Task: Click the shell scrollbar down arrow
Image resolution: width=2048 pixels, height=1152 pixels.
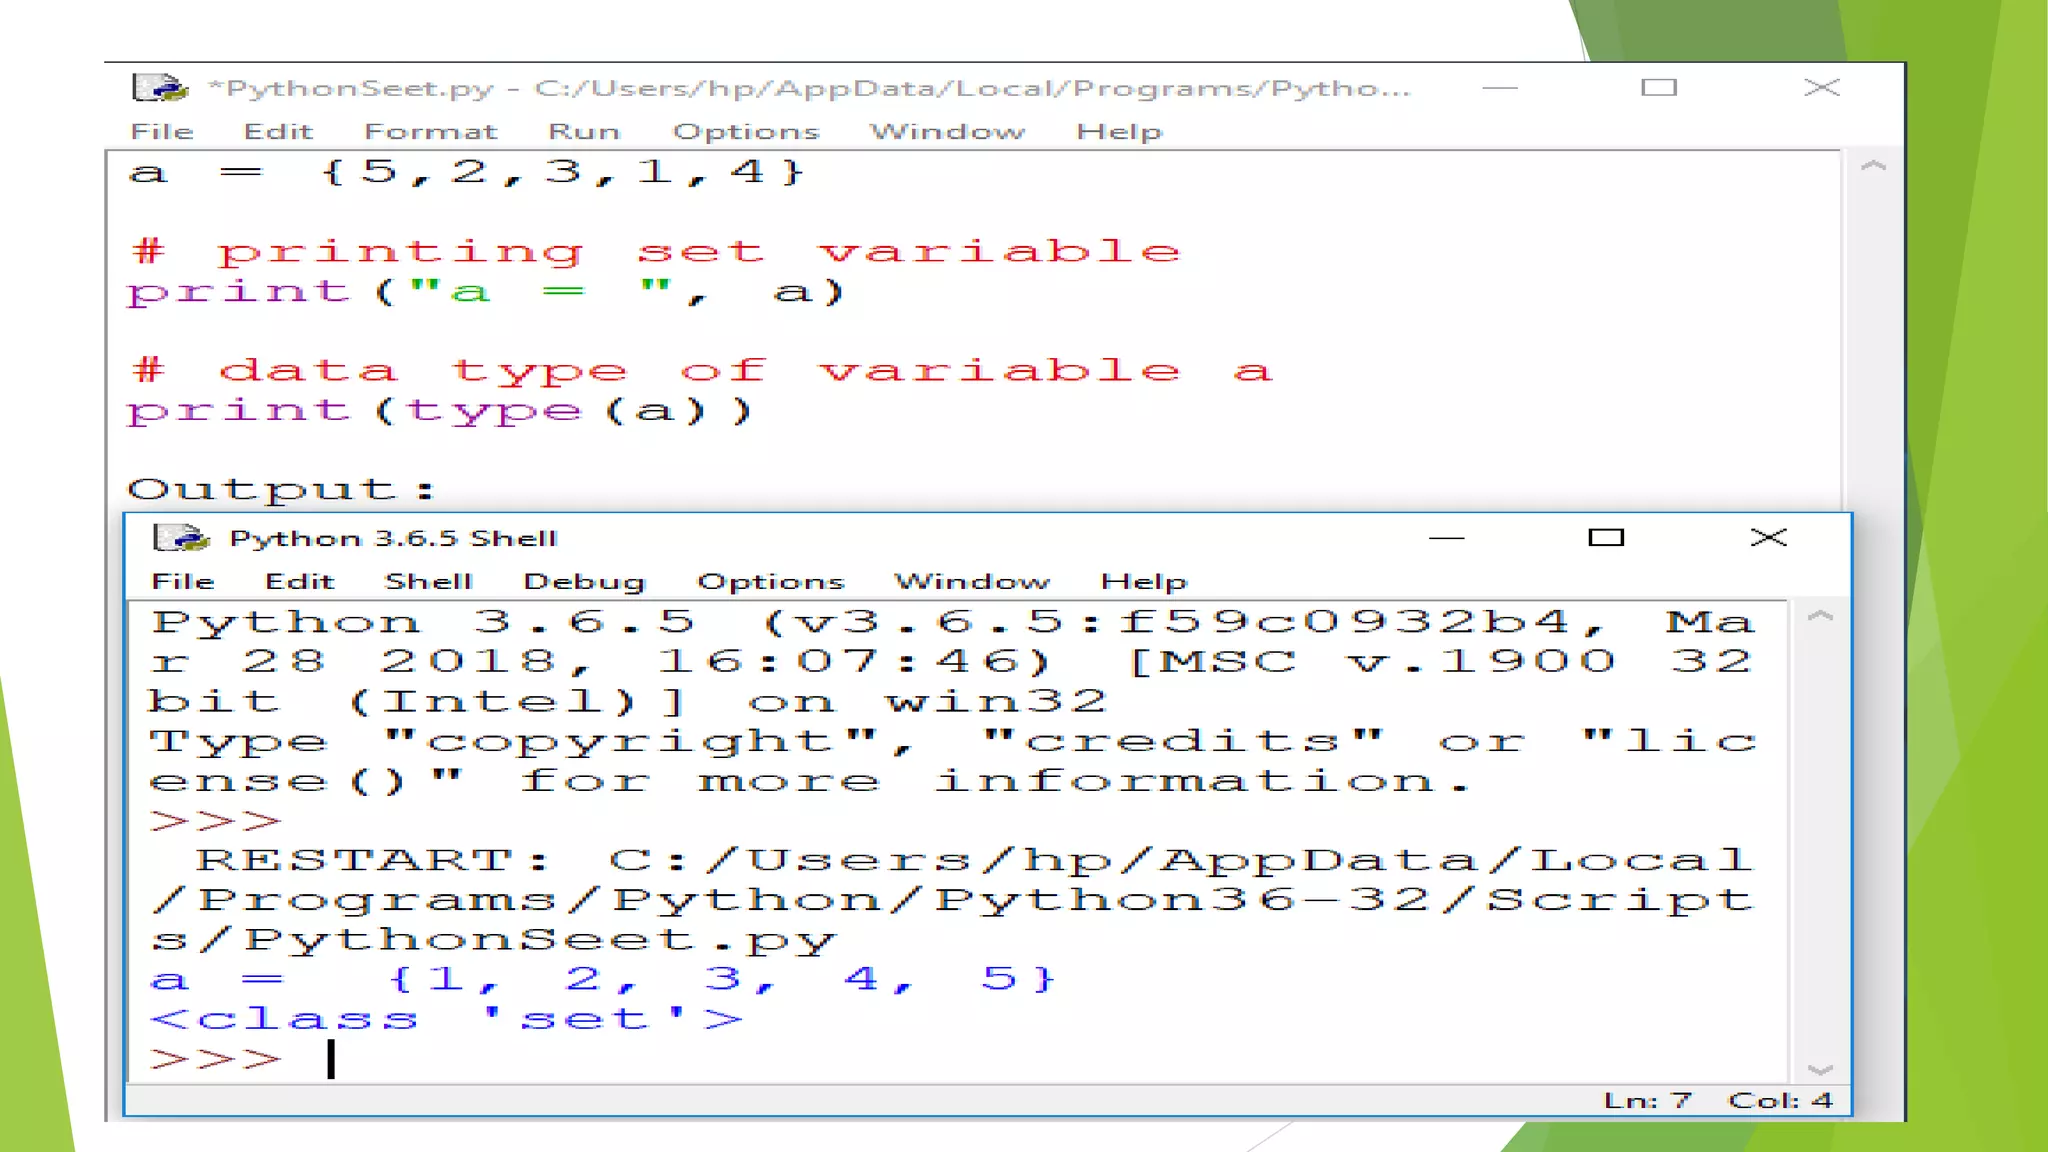Action: [1820, 1070]
